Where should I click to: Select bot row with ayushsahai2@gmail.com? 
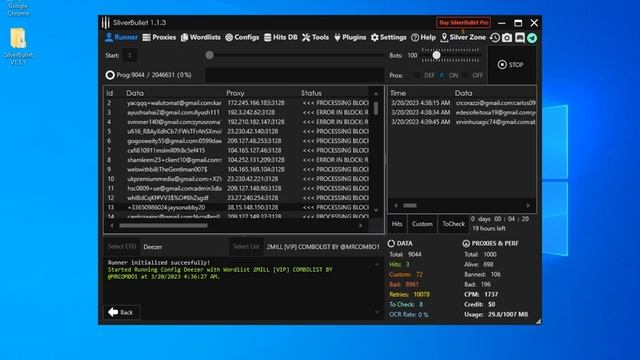pyautogui.click(x=238, y=112)
